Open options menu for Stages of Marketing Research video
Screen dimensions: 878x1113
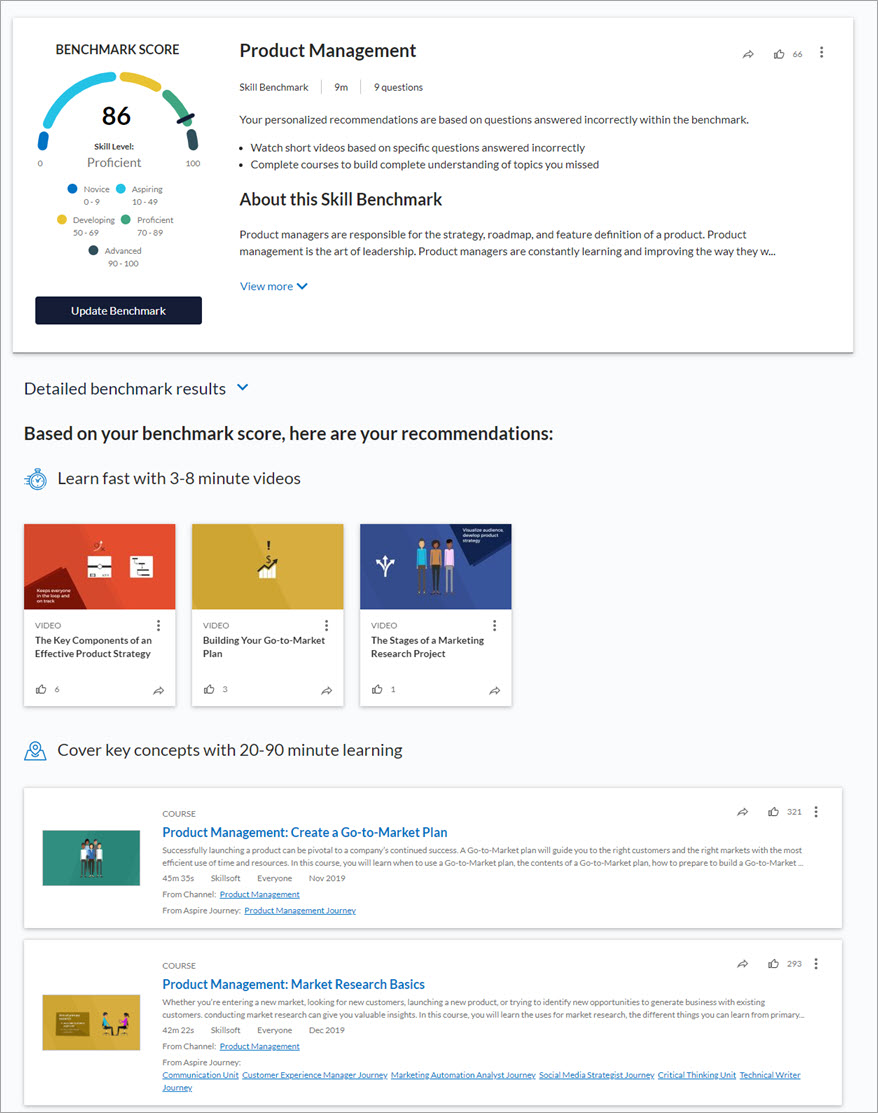coord(494,626)
